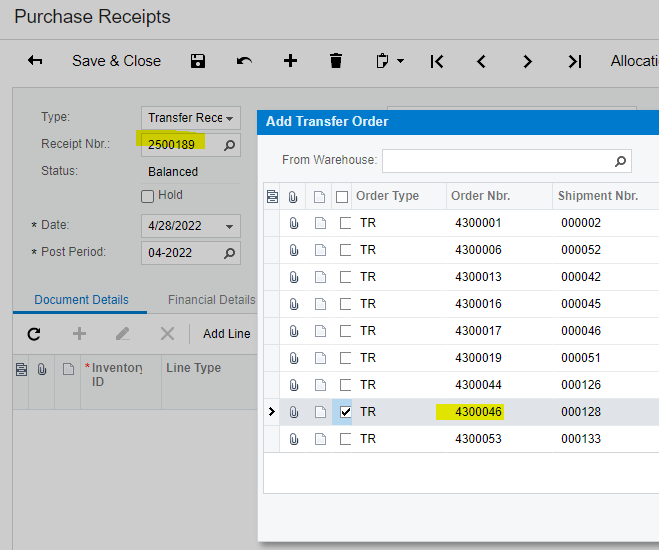Go to next record icon
The image size is (659, 550).
(x=527, y=61)
